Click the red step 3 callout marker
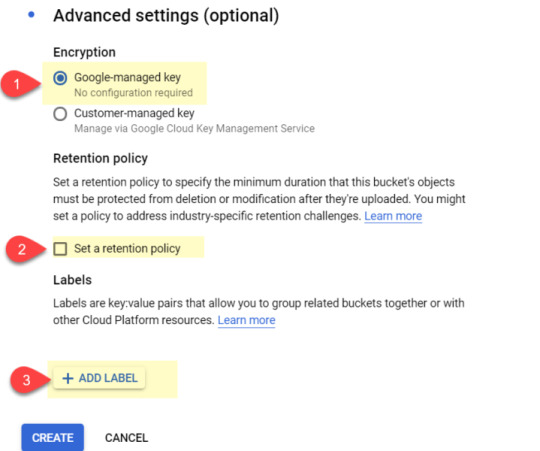This screenshot has width=540, height=451. pos(27,380)
